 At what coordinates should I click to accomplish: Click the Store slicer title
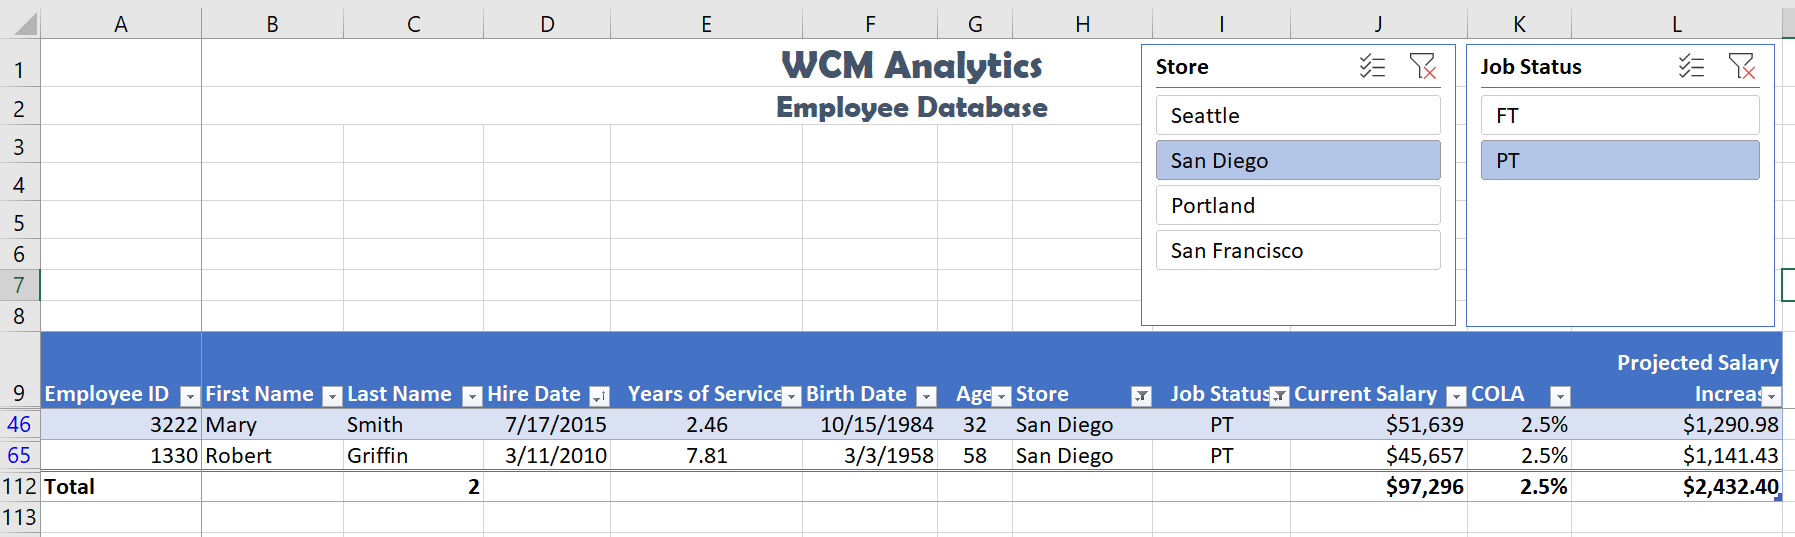click(x=1182, y=67)
